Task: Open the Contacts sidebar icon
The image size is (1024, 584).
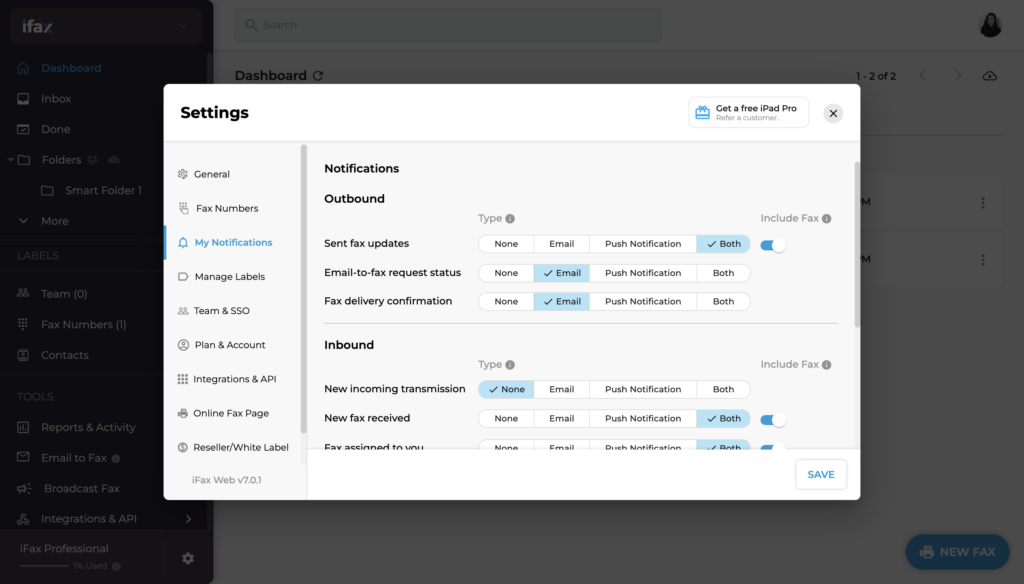Action: [25, 355]
